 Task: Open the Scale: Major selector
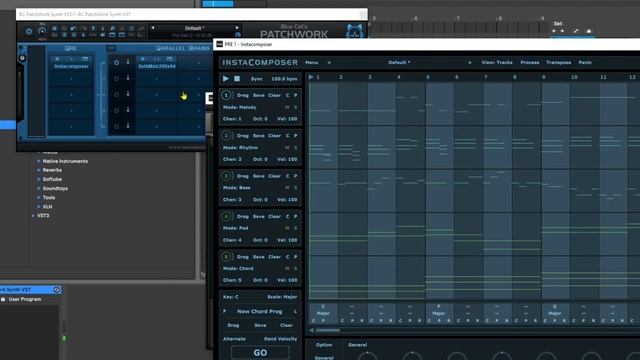pyautogui.click(x=282, y=297)
